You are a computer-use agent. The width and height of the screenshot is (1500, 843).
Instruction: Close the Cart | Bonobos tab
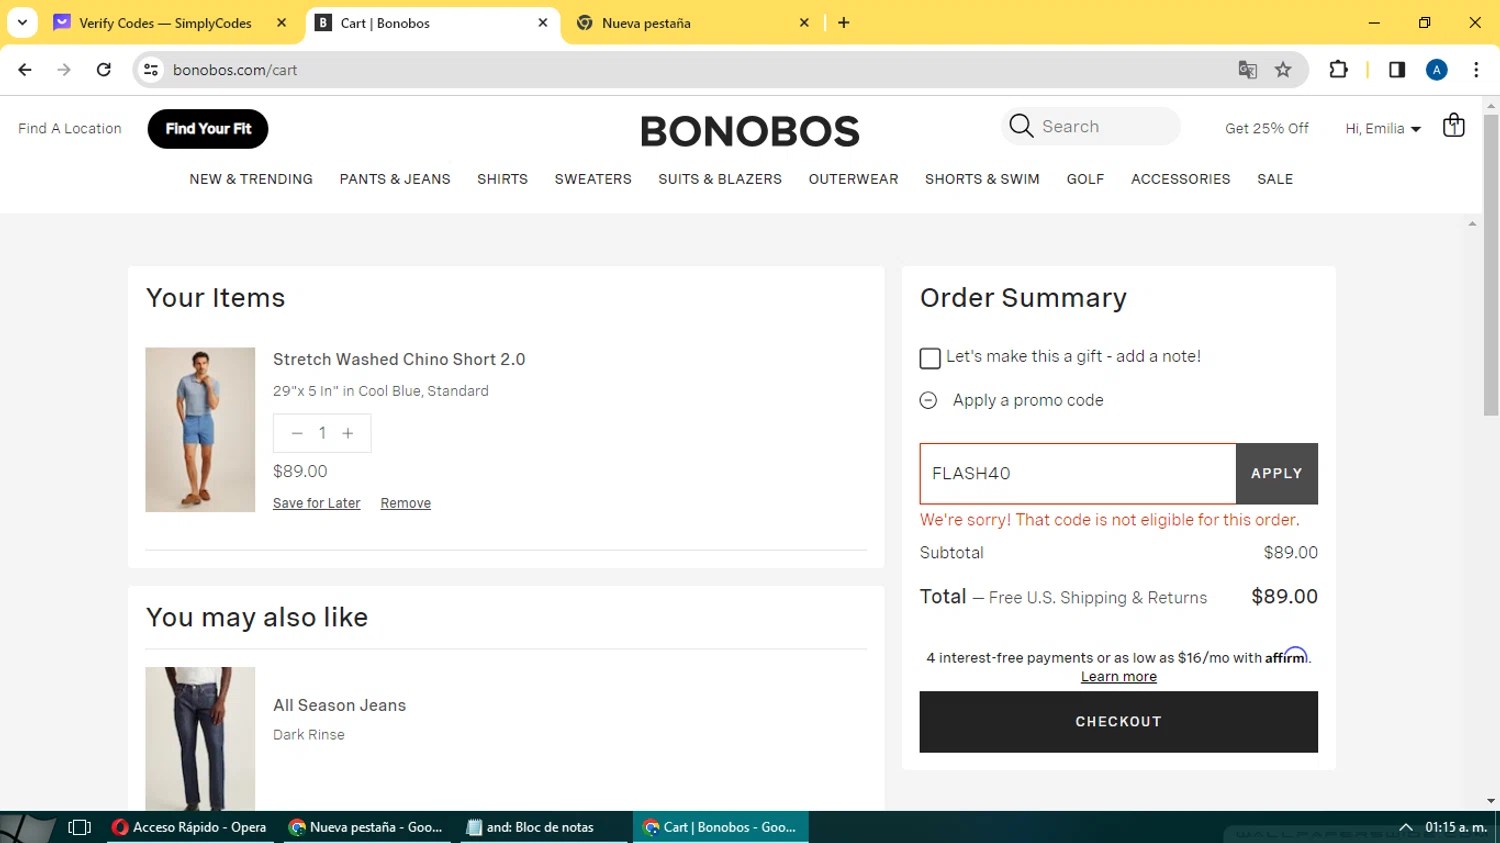tap(543, 23)
